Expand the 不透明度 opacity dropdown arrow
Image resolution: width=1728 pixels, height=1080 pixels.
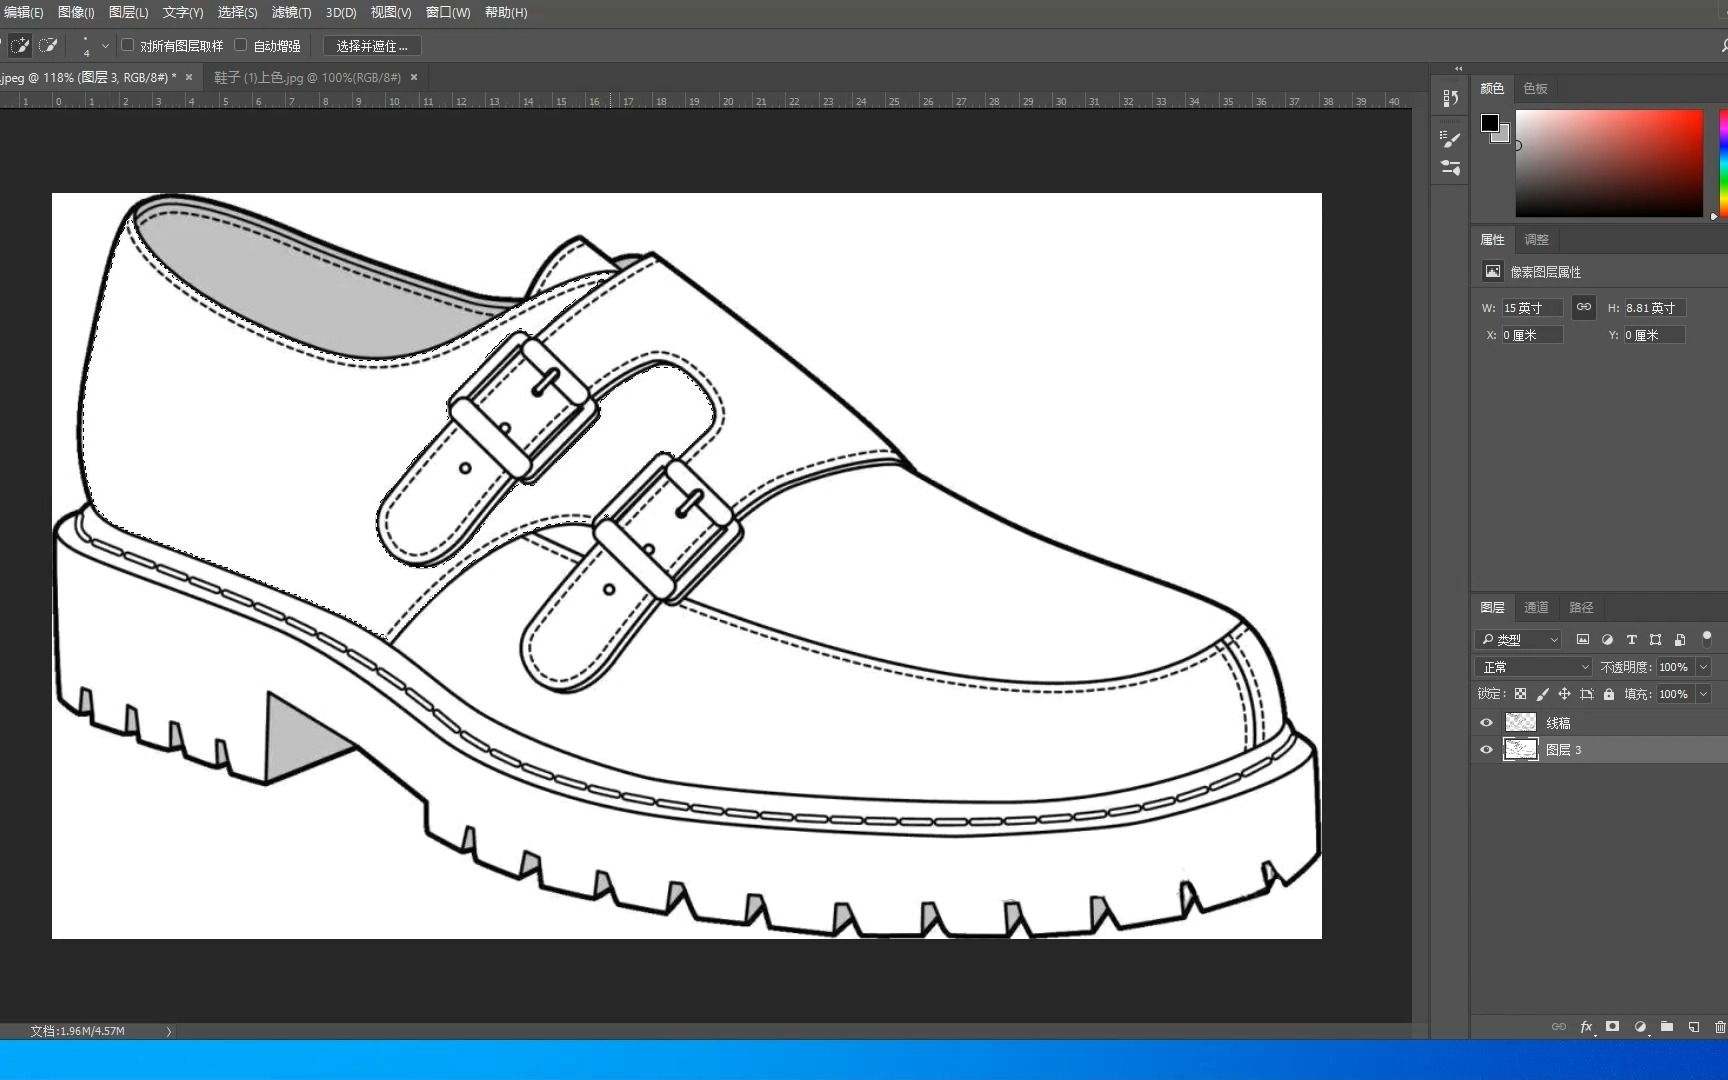click(1704, 667)
